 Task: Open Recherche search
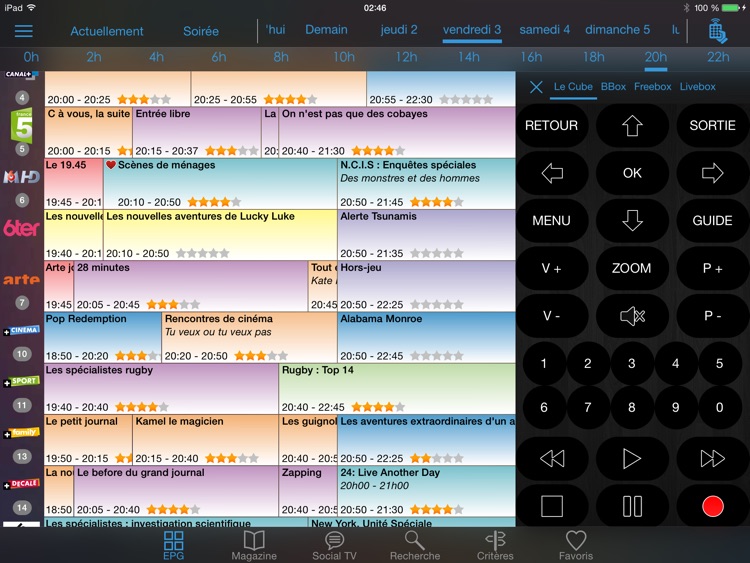pos(415,546)
